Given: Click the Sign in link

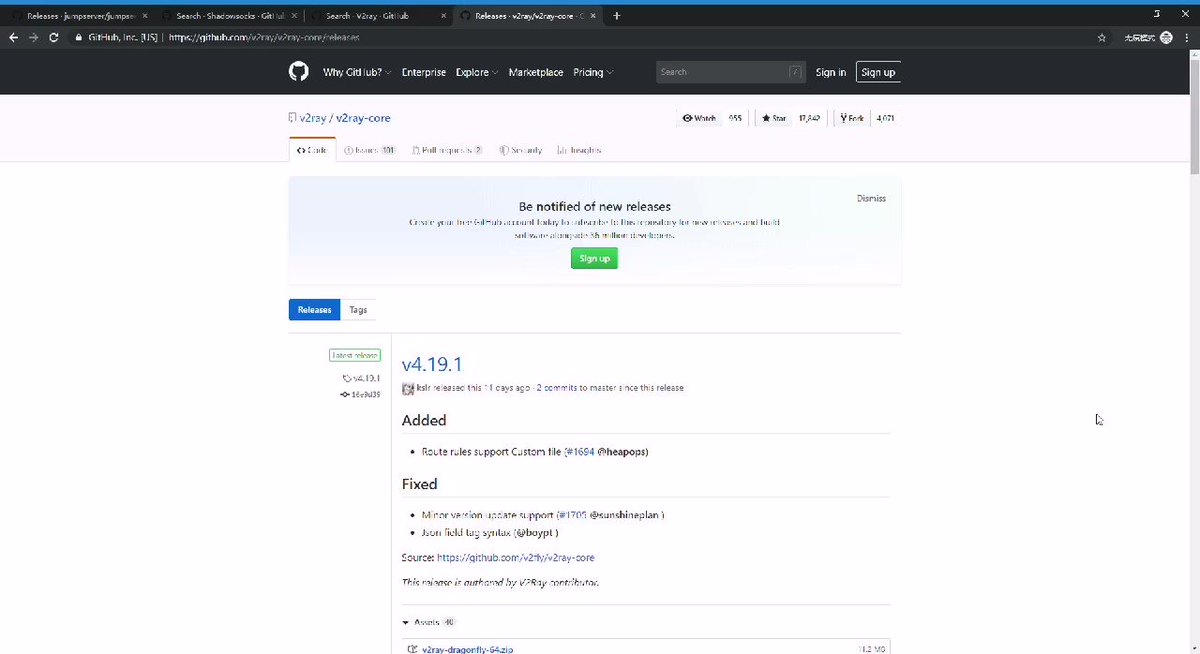Looking at the screenshot, I should [x=830, y=72].
